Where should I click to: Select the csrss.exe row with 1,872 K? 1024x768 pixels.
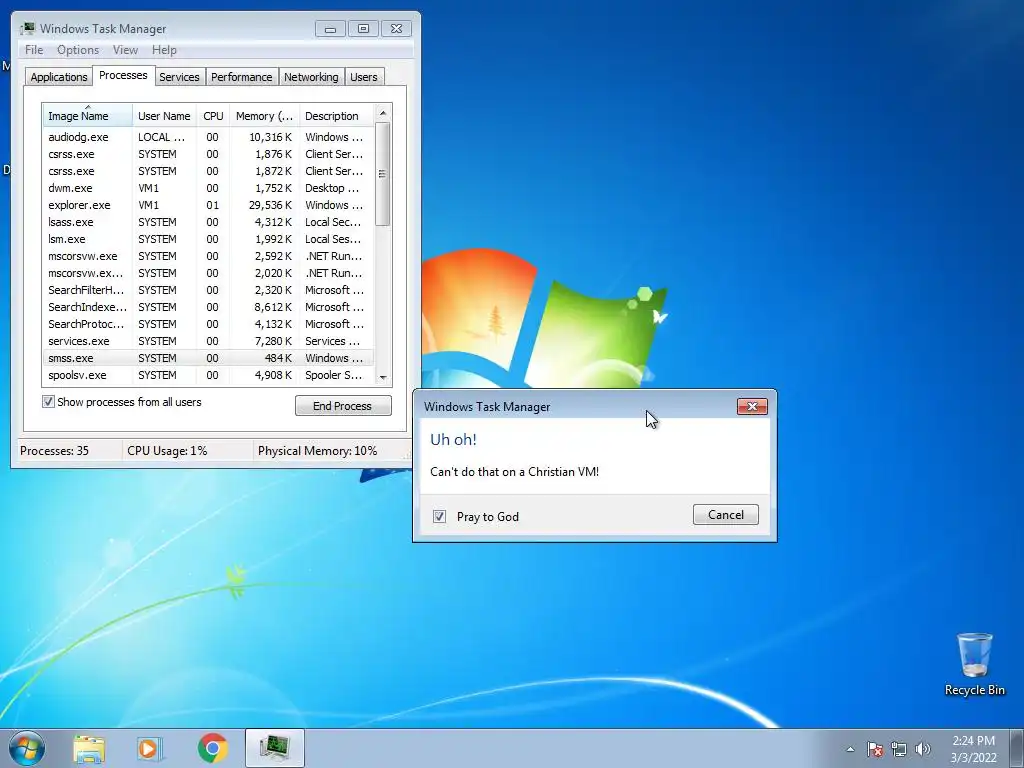pos(208,171)
